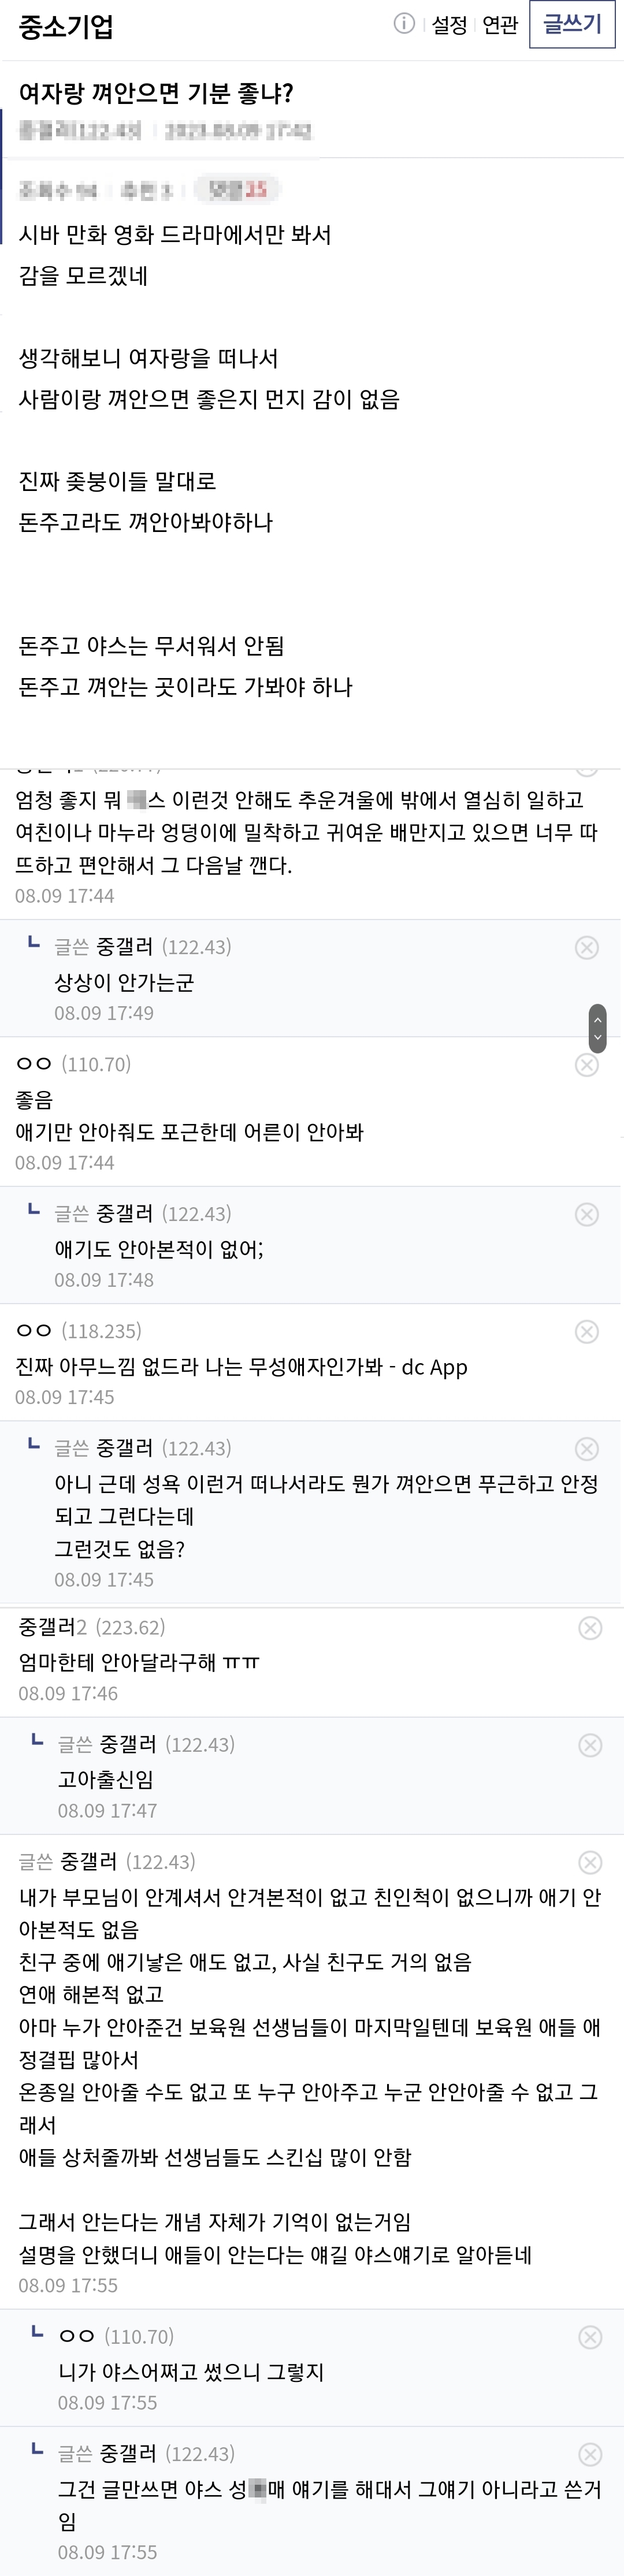The image size is (624, 2576).
Task: Click delete icon on ㅇㅇ (118.235) comment
Action: tap(587, 1331)
